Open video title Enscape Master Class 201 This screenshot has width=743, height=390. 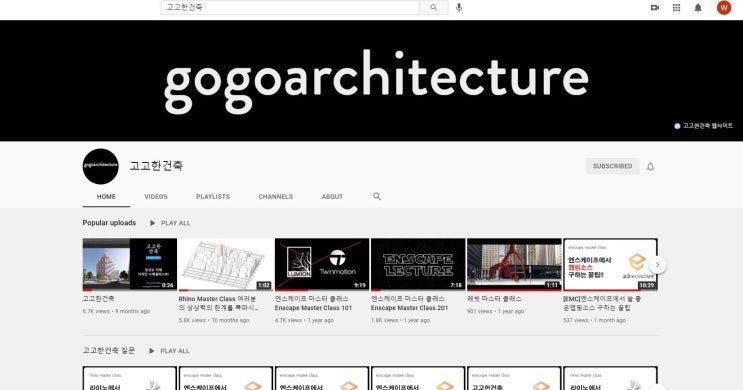(409, 303)
